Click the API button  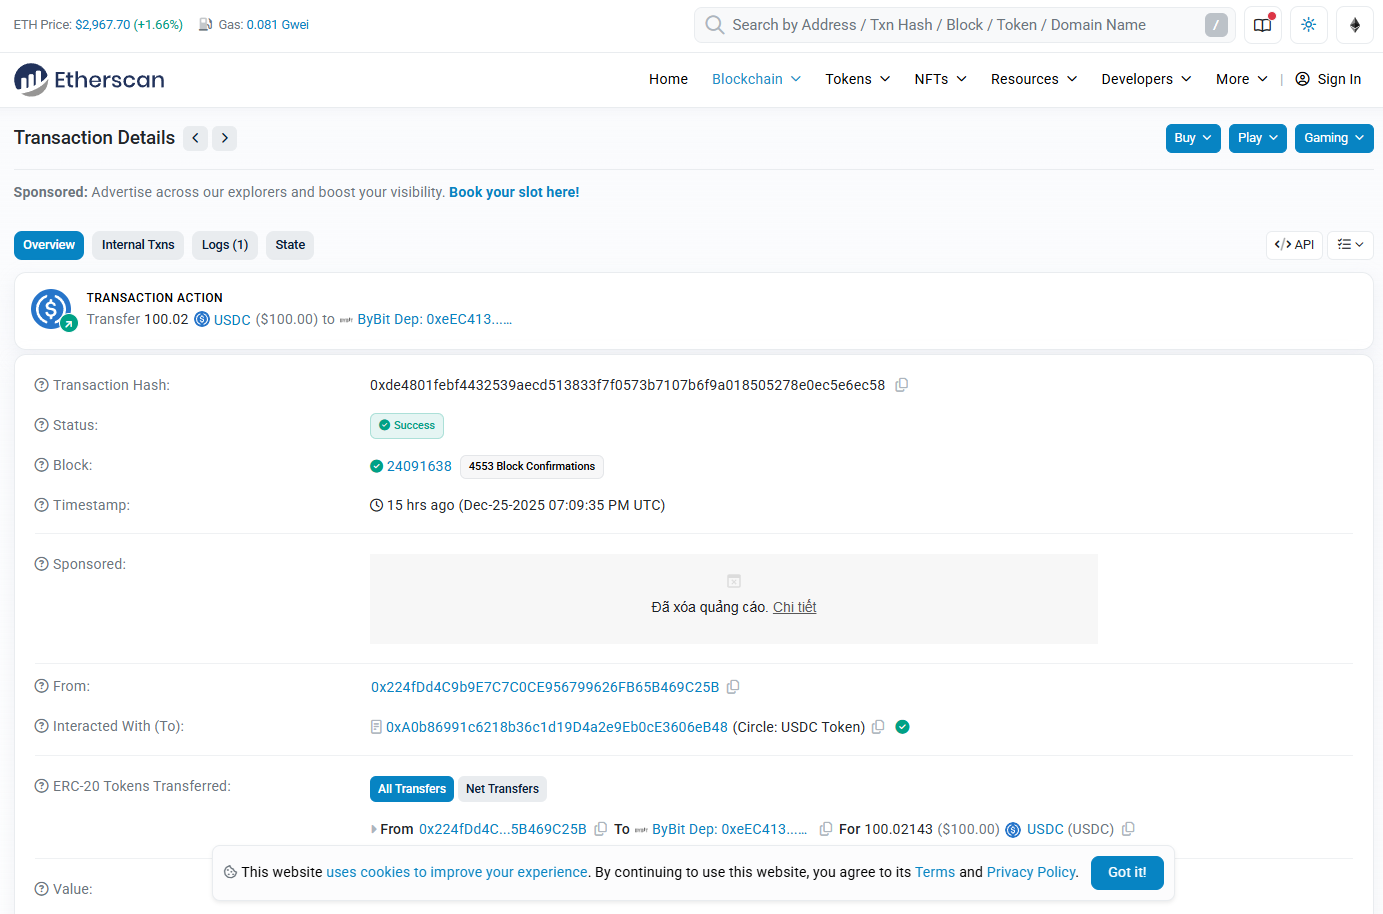pyautogui.click(x=1294, y=245)
